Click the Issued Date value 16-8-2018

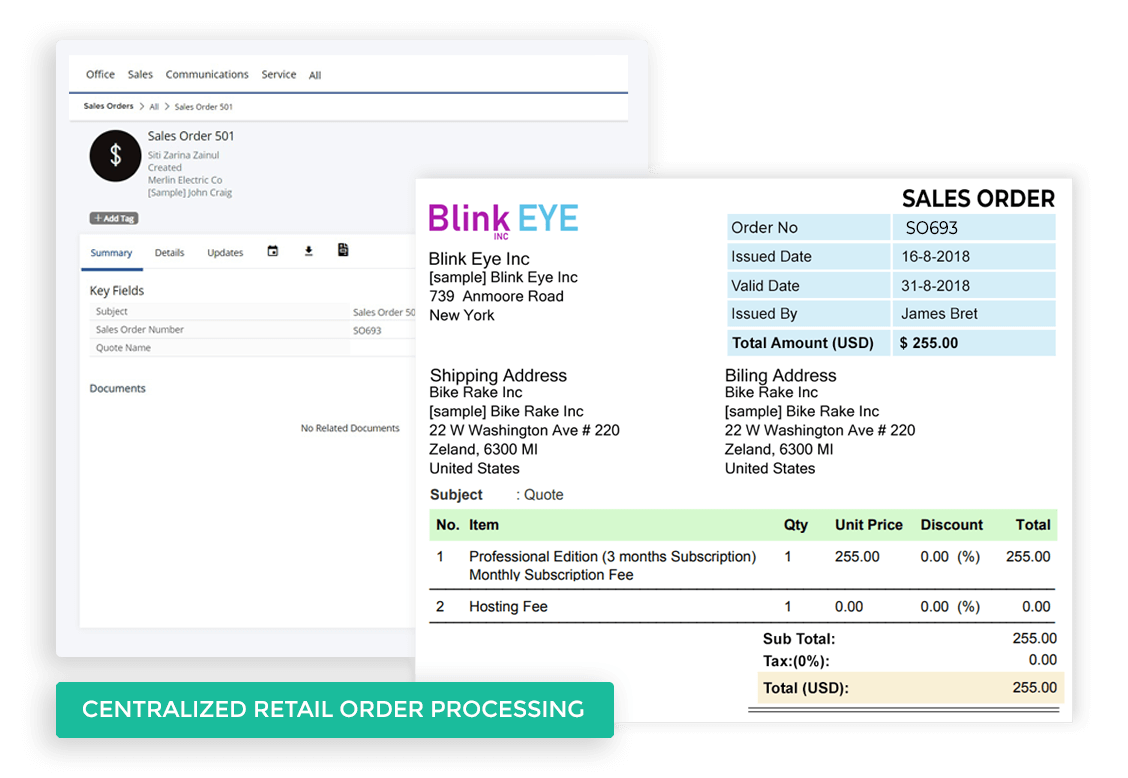[935, 256]
